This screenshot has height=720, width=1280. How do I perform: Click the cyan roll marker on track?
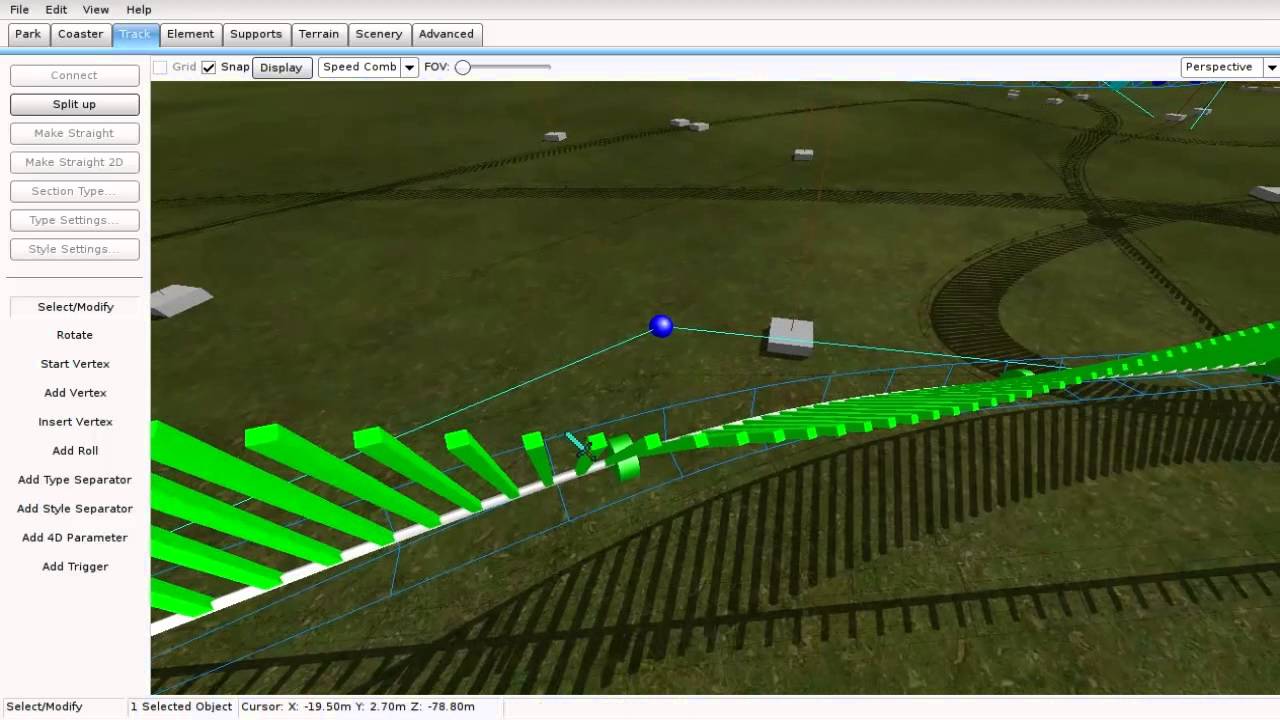click(580, 446)
